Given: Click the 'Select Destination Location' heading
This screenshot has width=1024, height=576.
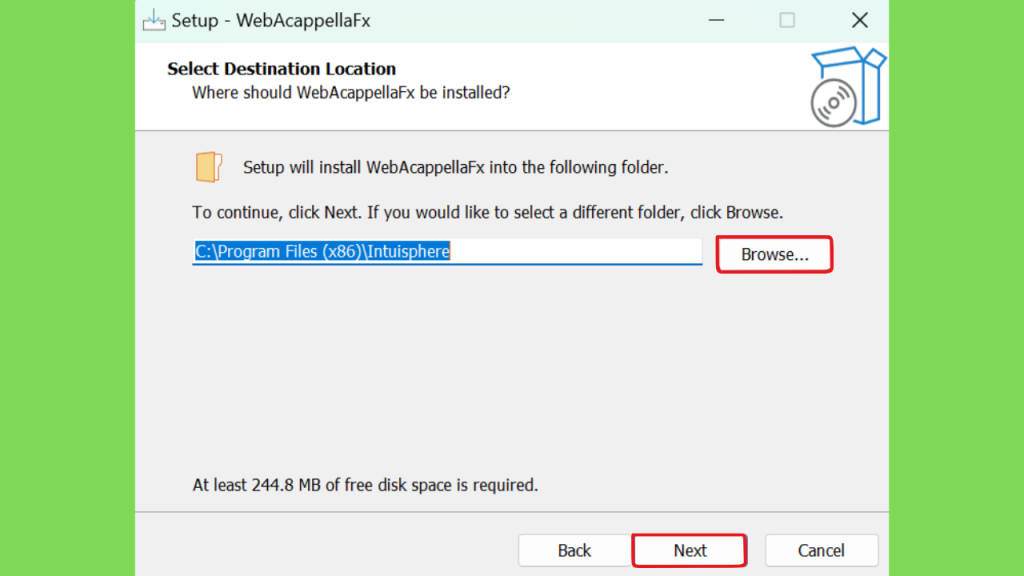Looking at the screenshot, I should pos(281,69).
